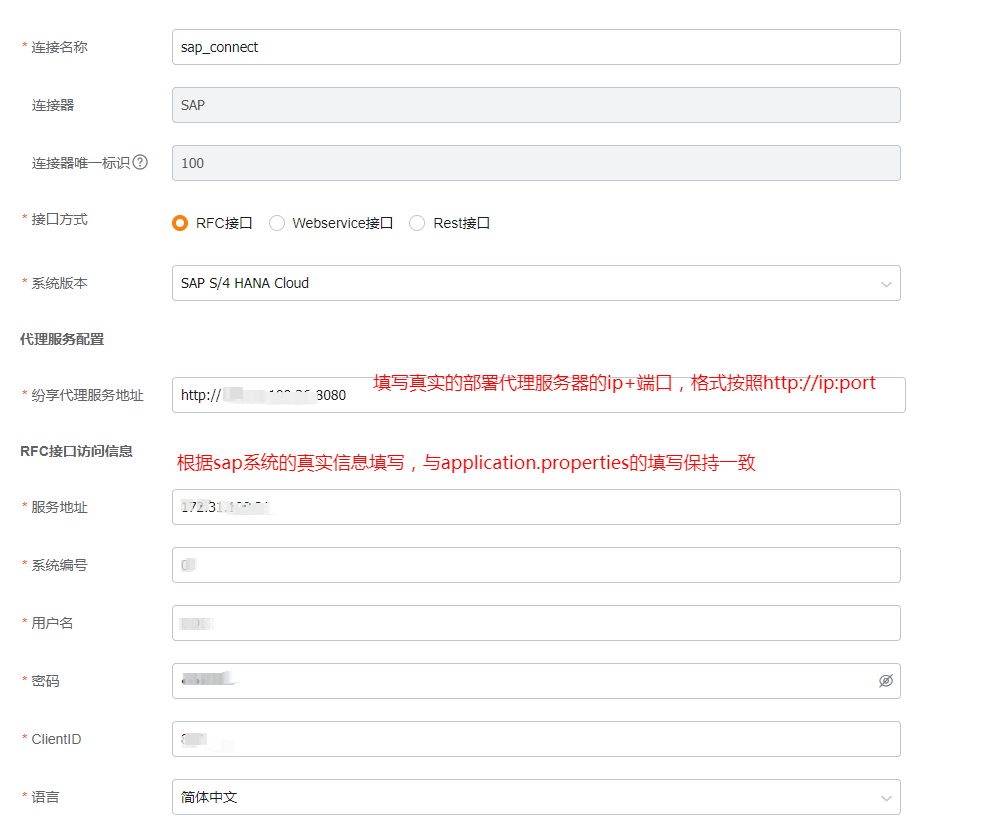
Task: Click the 连接名称 label
Action: pos(59,47)
